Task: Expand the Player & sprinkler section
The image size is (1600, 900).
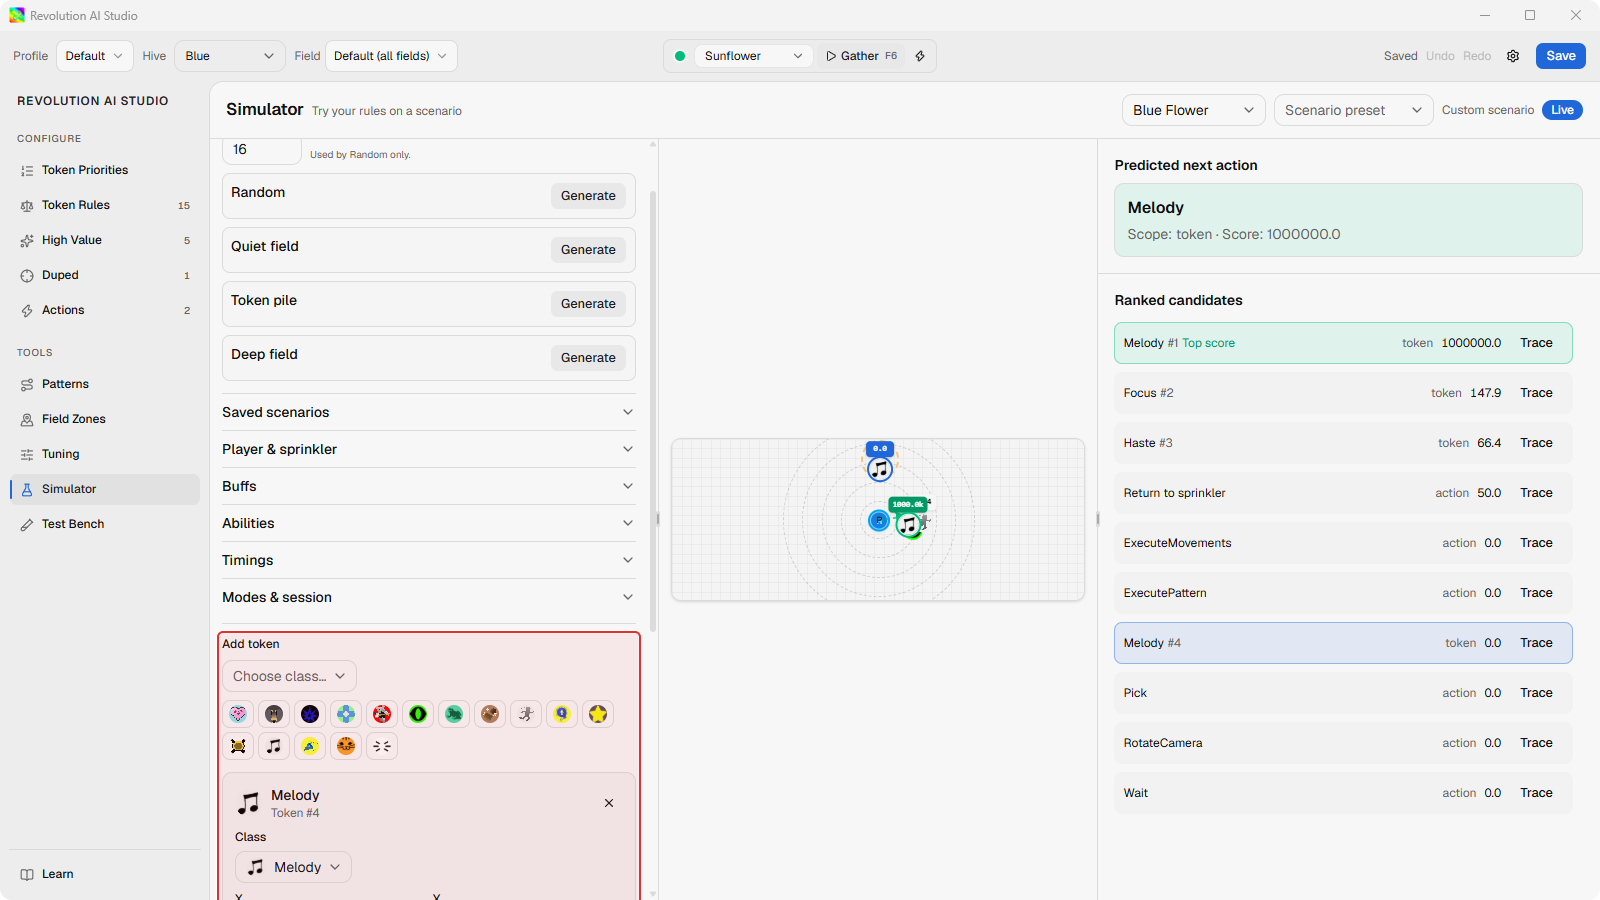Action: point(429,449)
